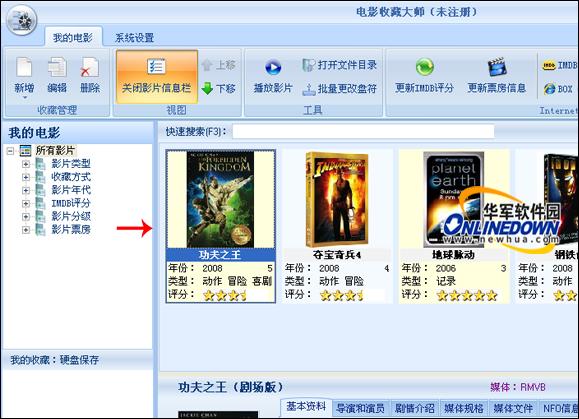Click the 新增 (add new) document icon
Viewport: 579px width, 419px height.
click(24, 68)
